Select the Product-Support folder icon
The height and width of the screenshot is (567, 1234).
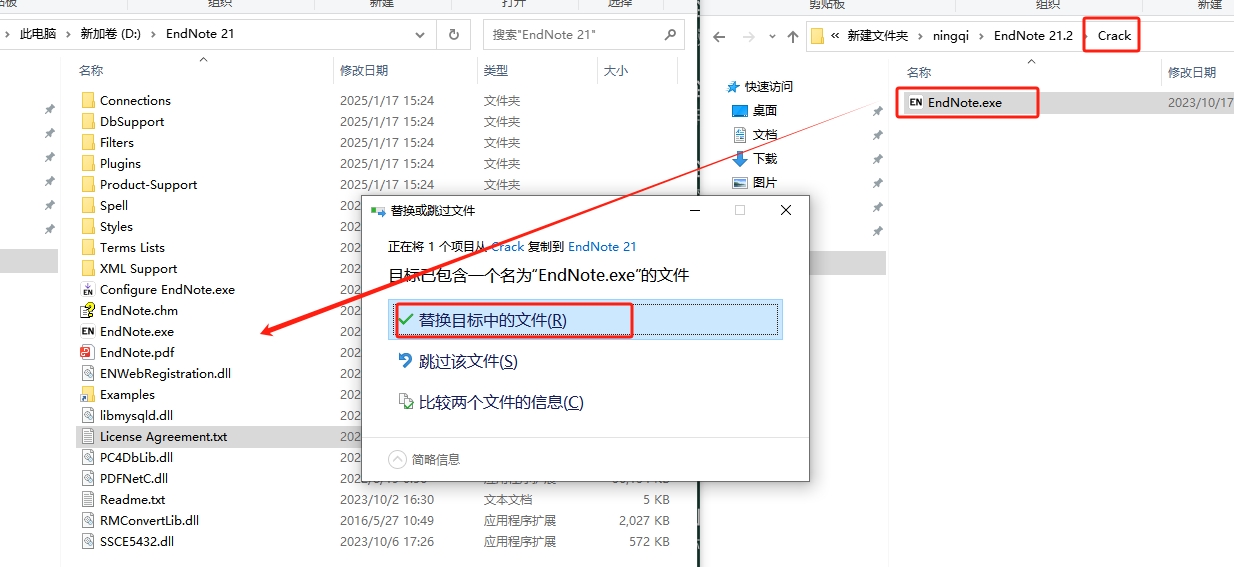click(x=87, y=184)
